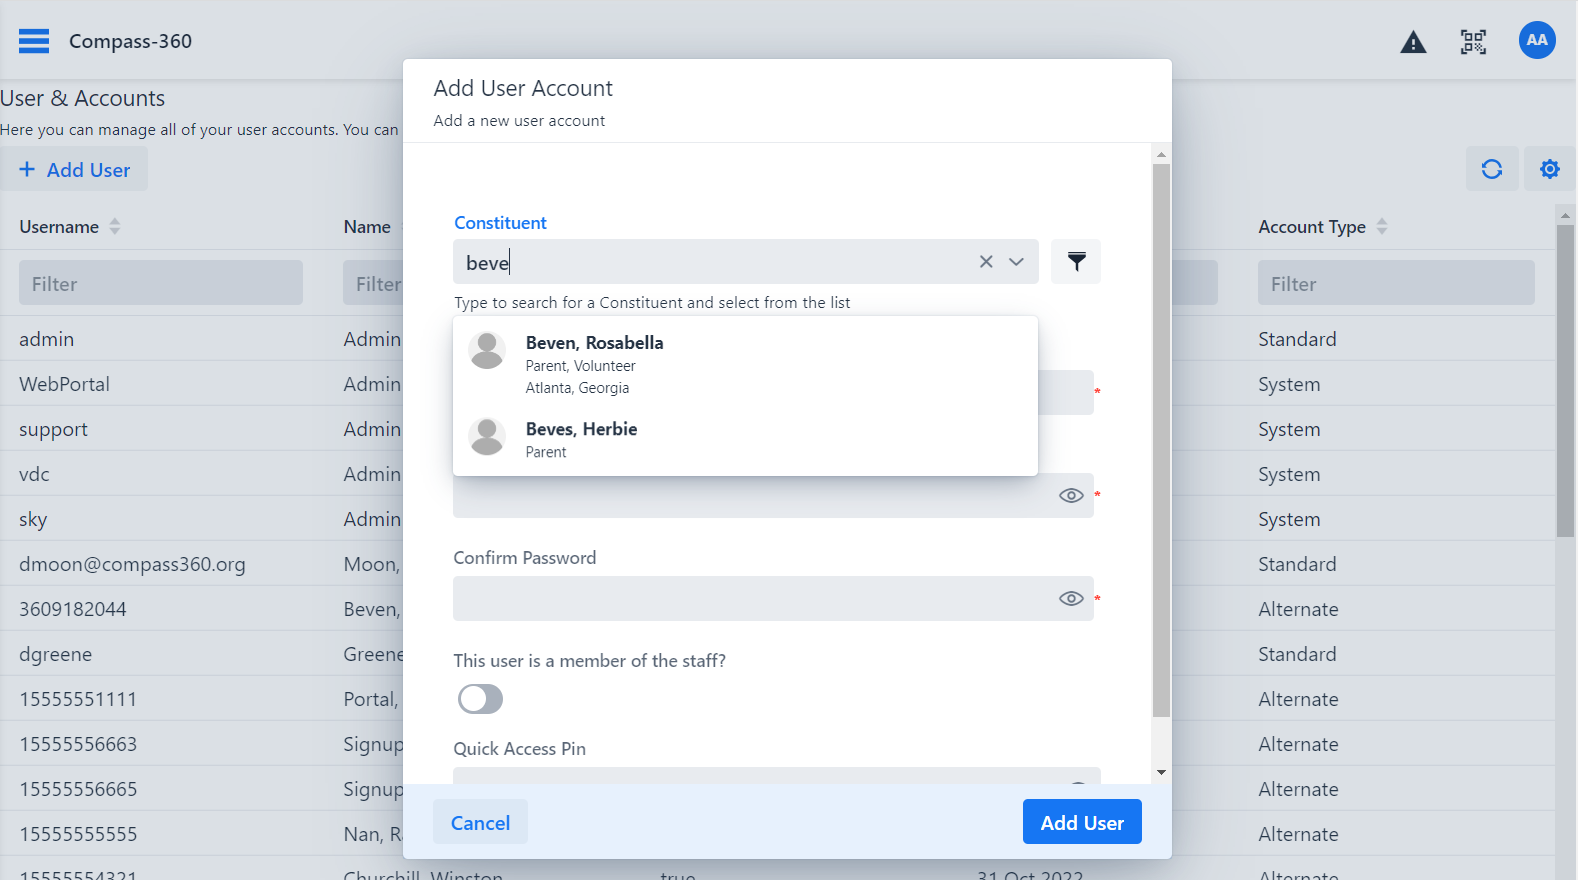Image resolution: width=1578 pixels, height=880 pixels.
Task: Click the Confirm Password input field
Action: click(x=750, y=599)
